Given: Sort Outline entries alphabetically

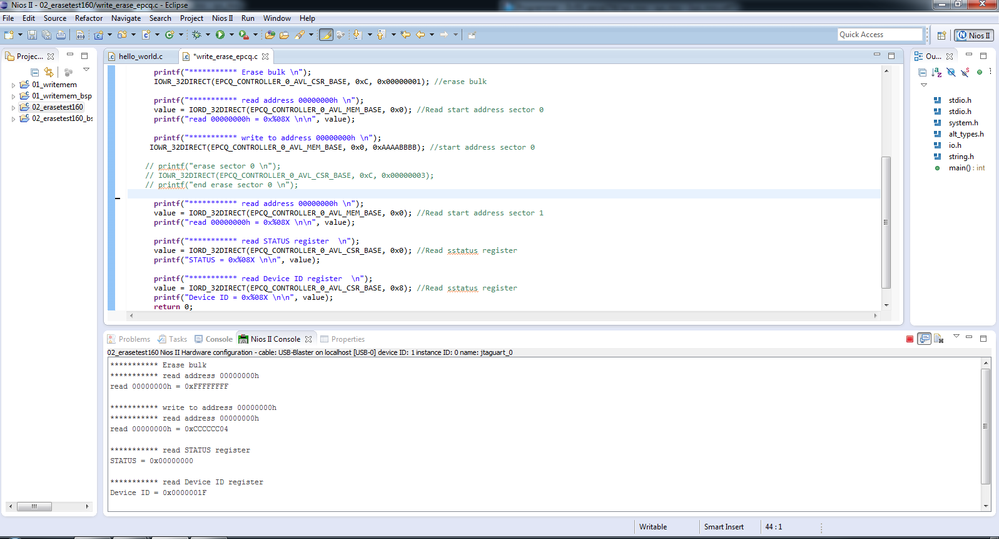Looking at the screenshot, I should pos(937,72).
